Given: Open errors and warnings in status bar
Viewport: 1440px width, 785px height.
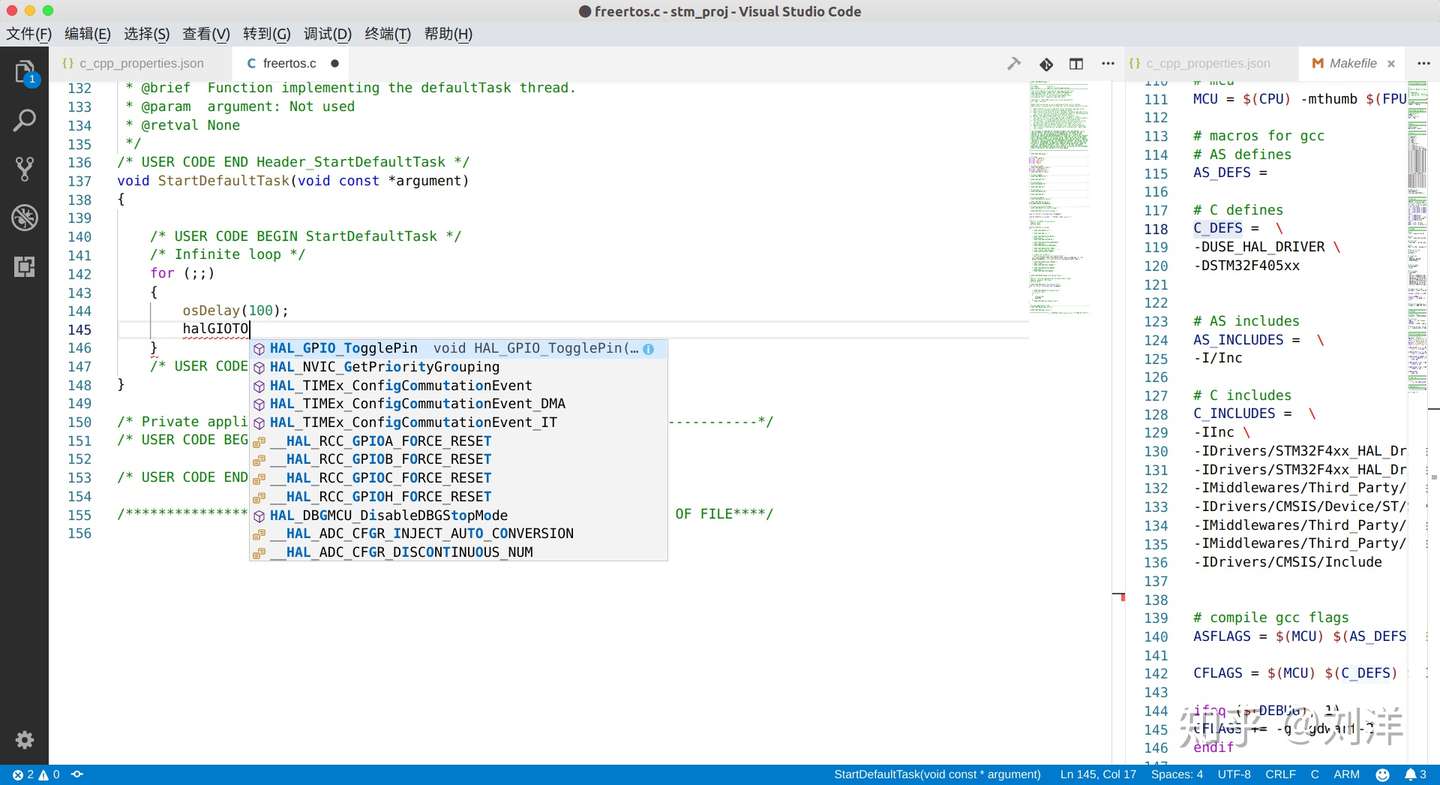Looking at the screenshot, I should point(35,774).
